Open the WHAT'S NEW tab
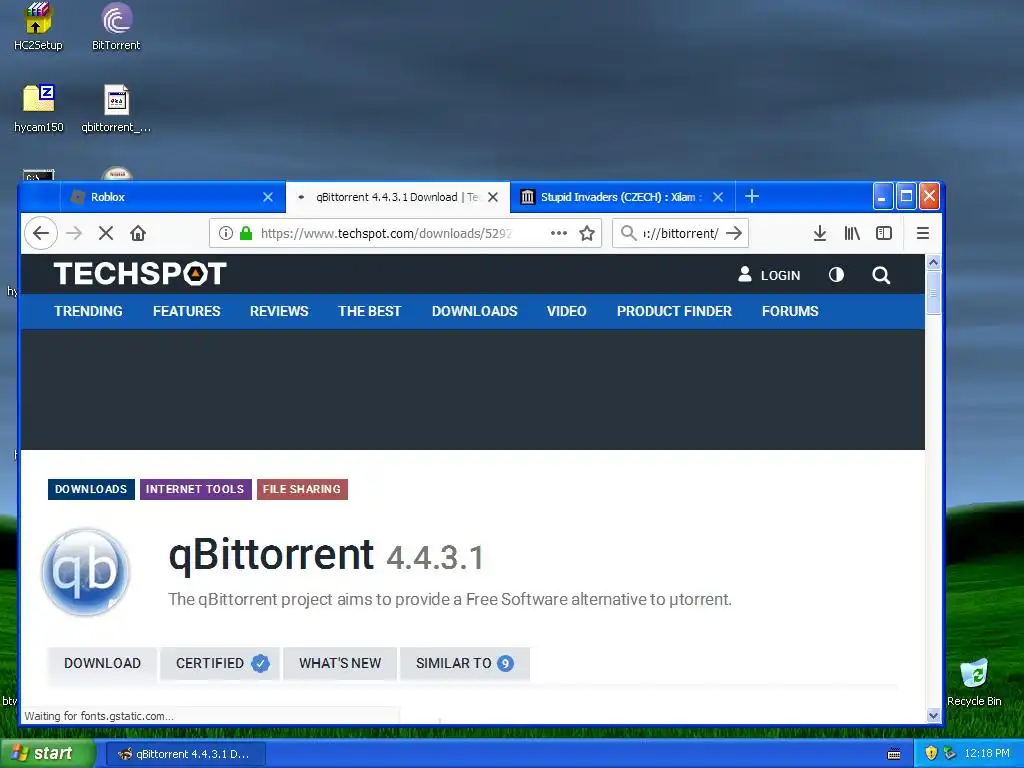Viewport: 1024px width, 768px height. pos(340,664)
